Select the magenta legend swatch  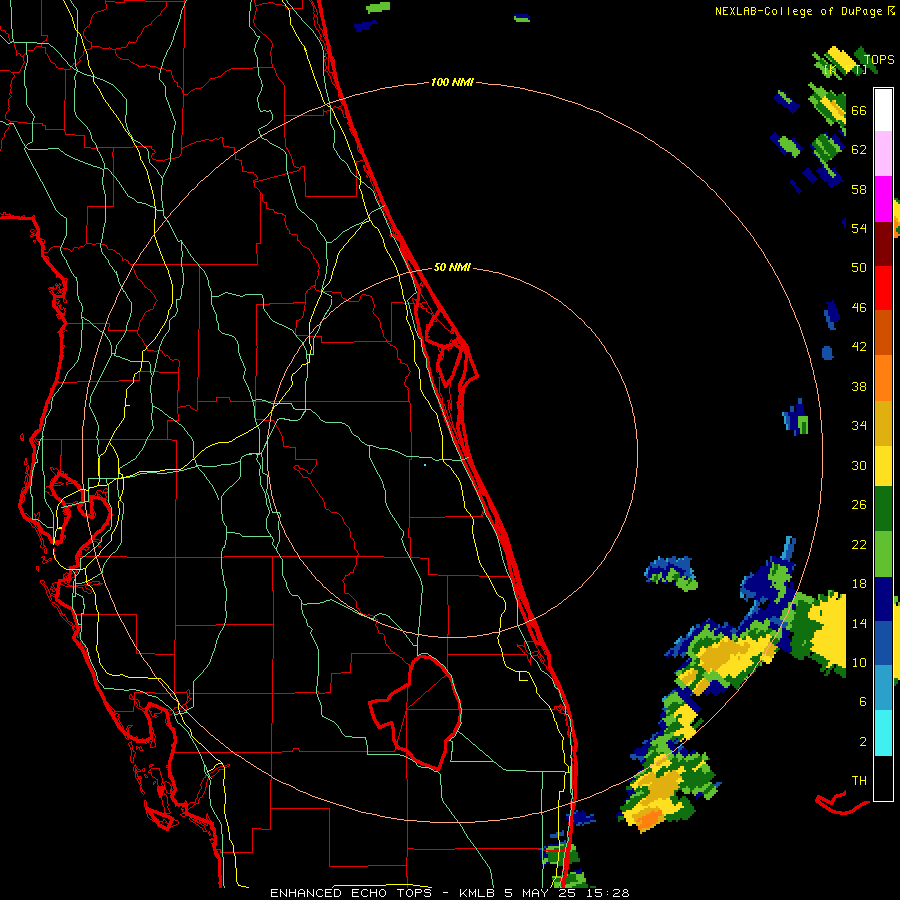[x=883, y=199]
